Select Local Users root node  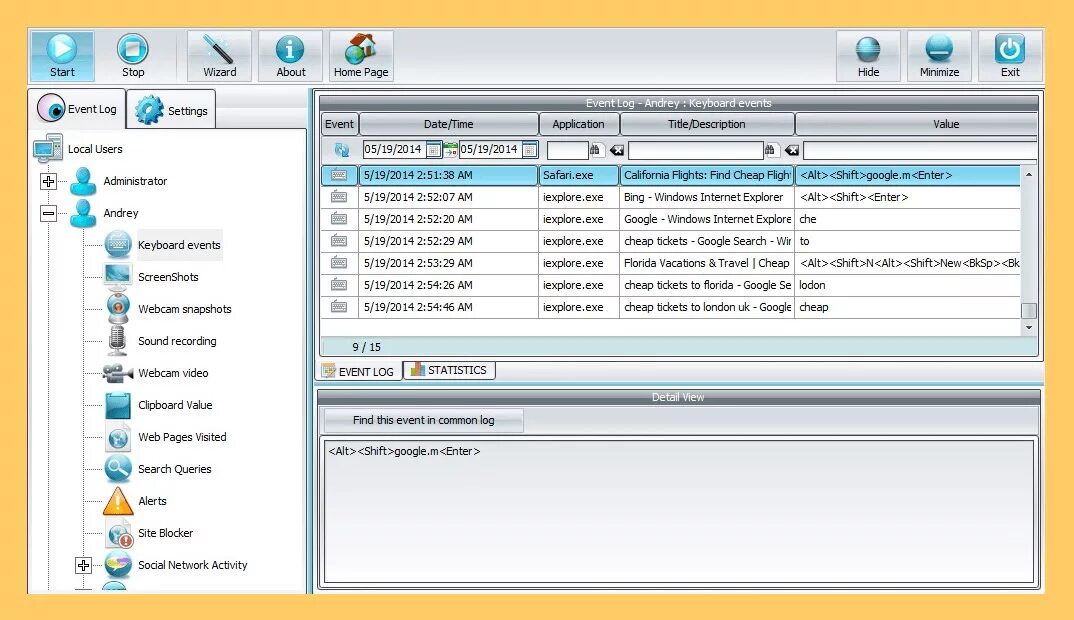95,149
